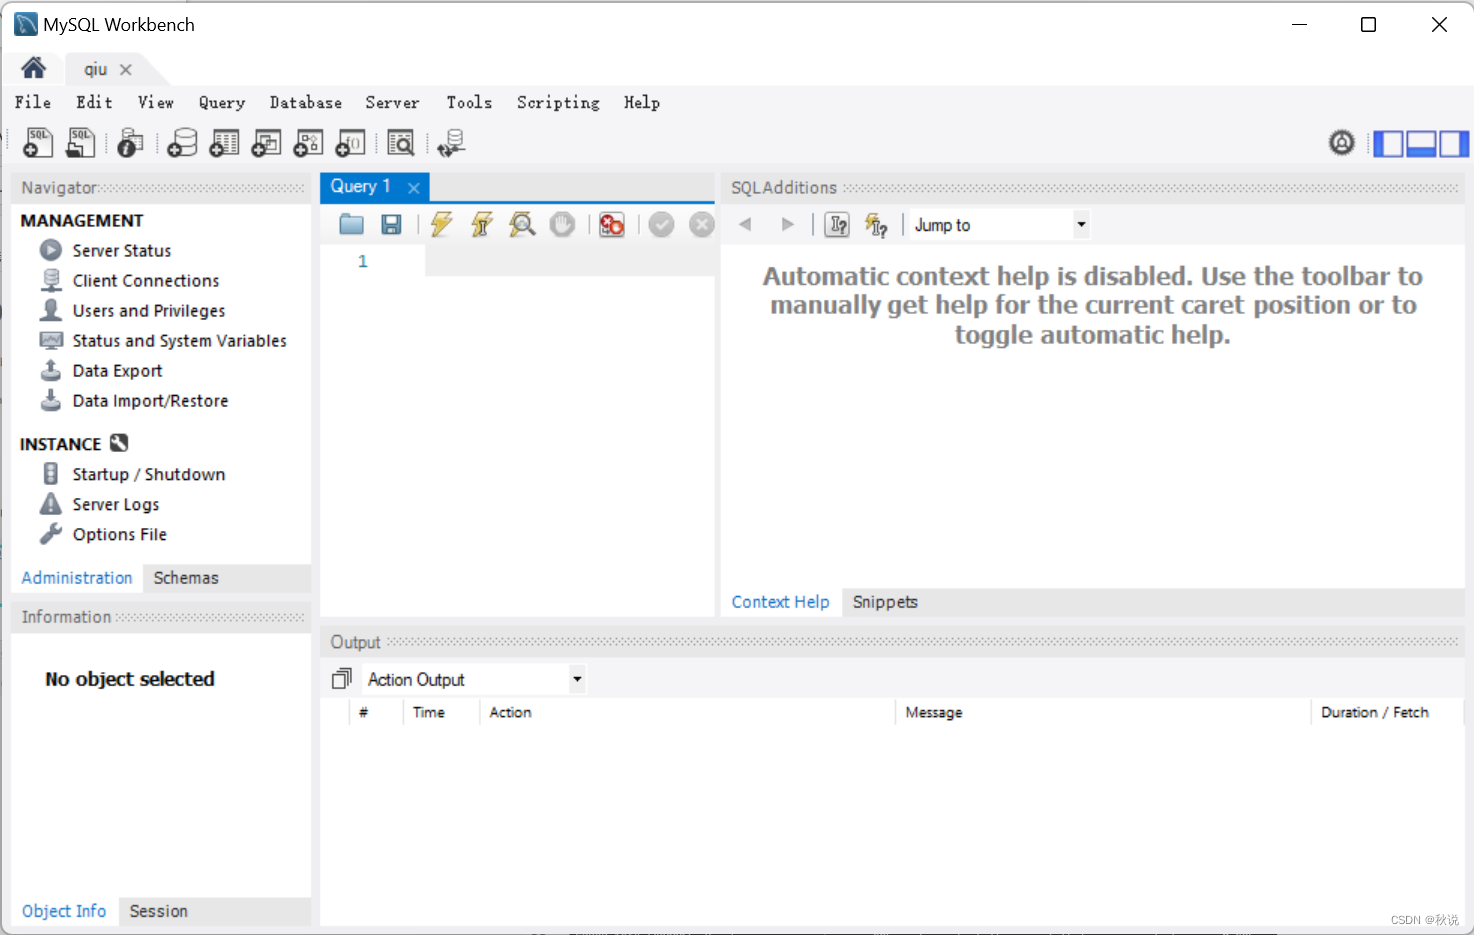The image size is (1474, 935).
Task: Open Server Logs
Action: 115,504
